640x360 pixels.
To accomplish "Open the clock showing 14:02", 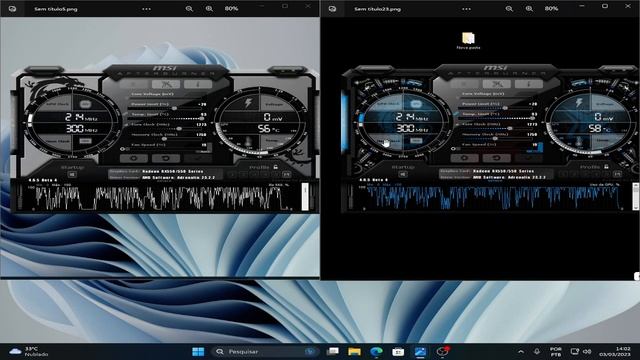I will click(615, 351).
